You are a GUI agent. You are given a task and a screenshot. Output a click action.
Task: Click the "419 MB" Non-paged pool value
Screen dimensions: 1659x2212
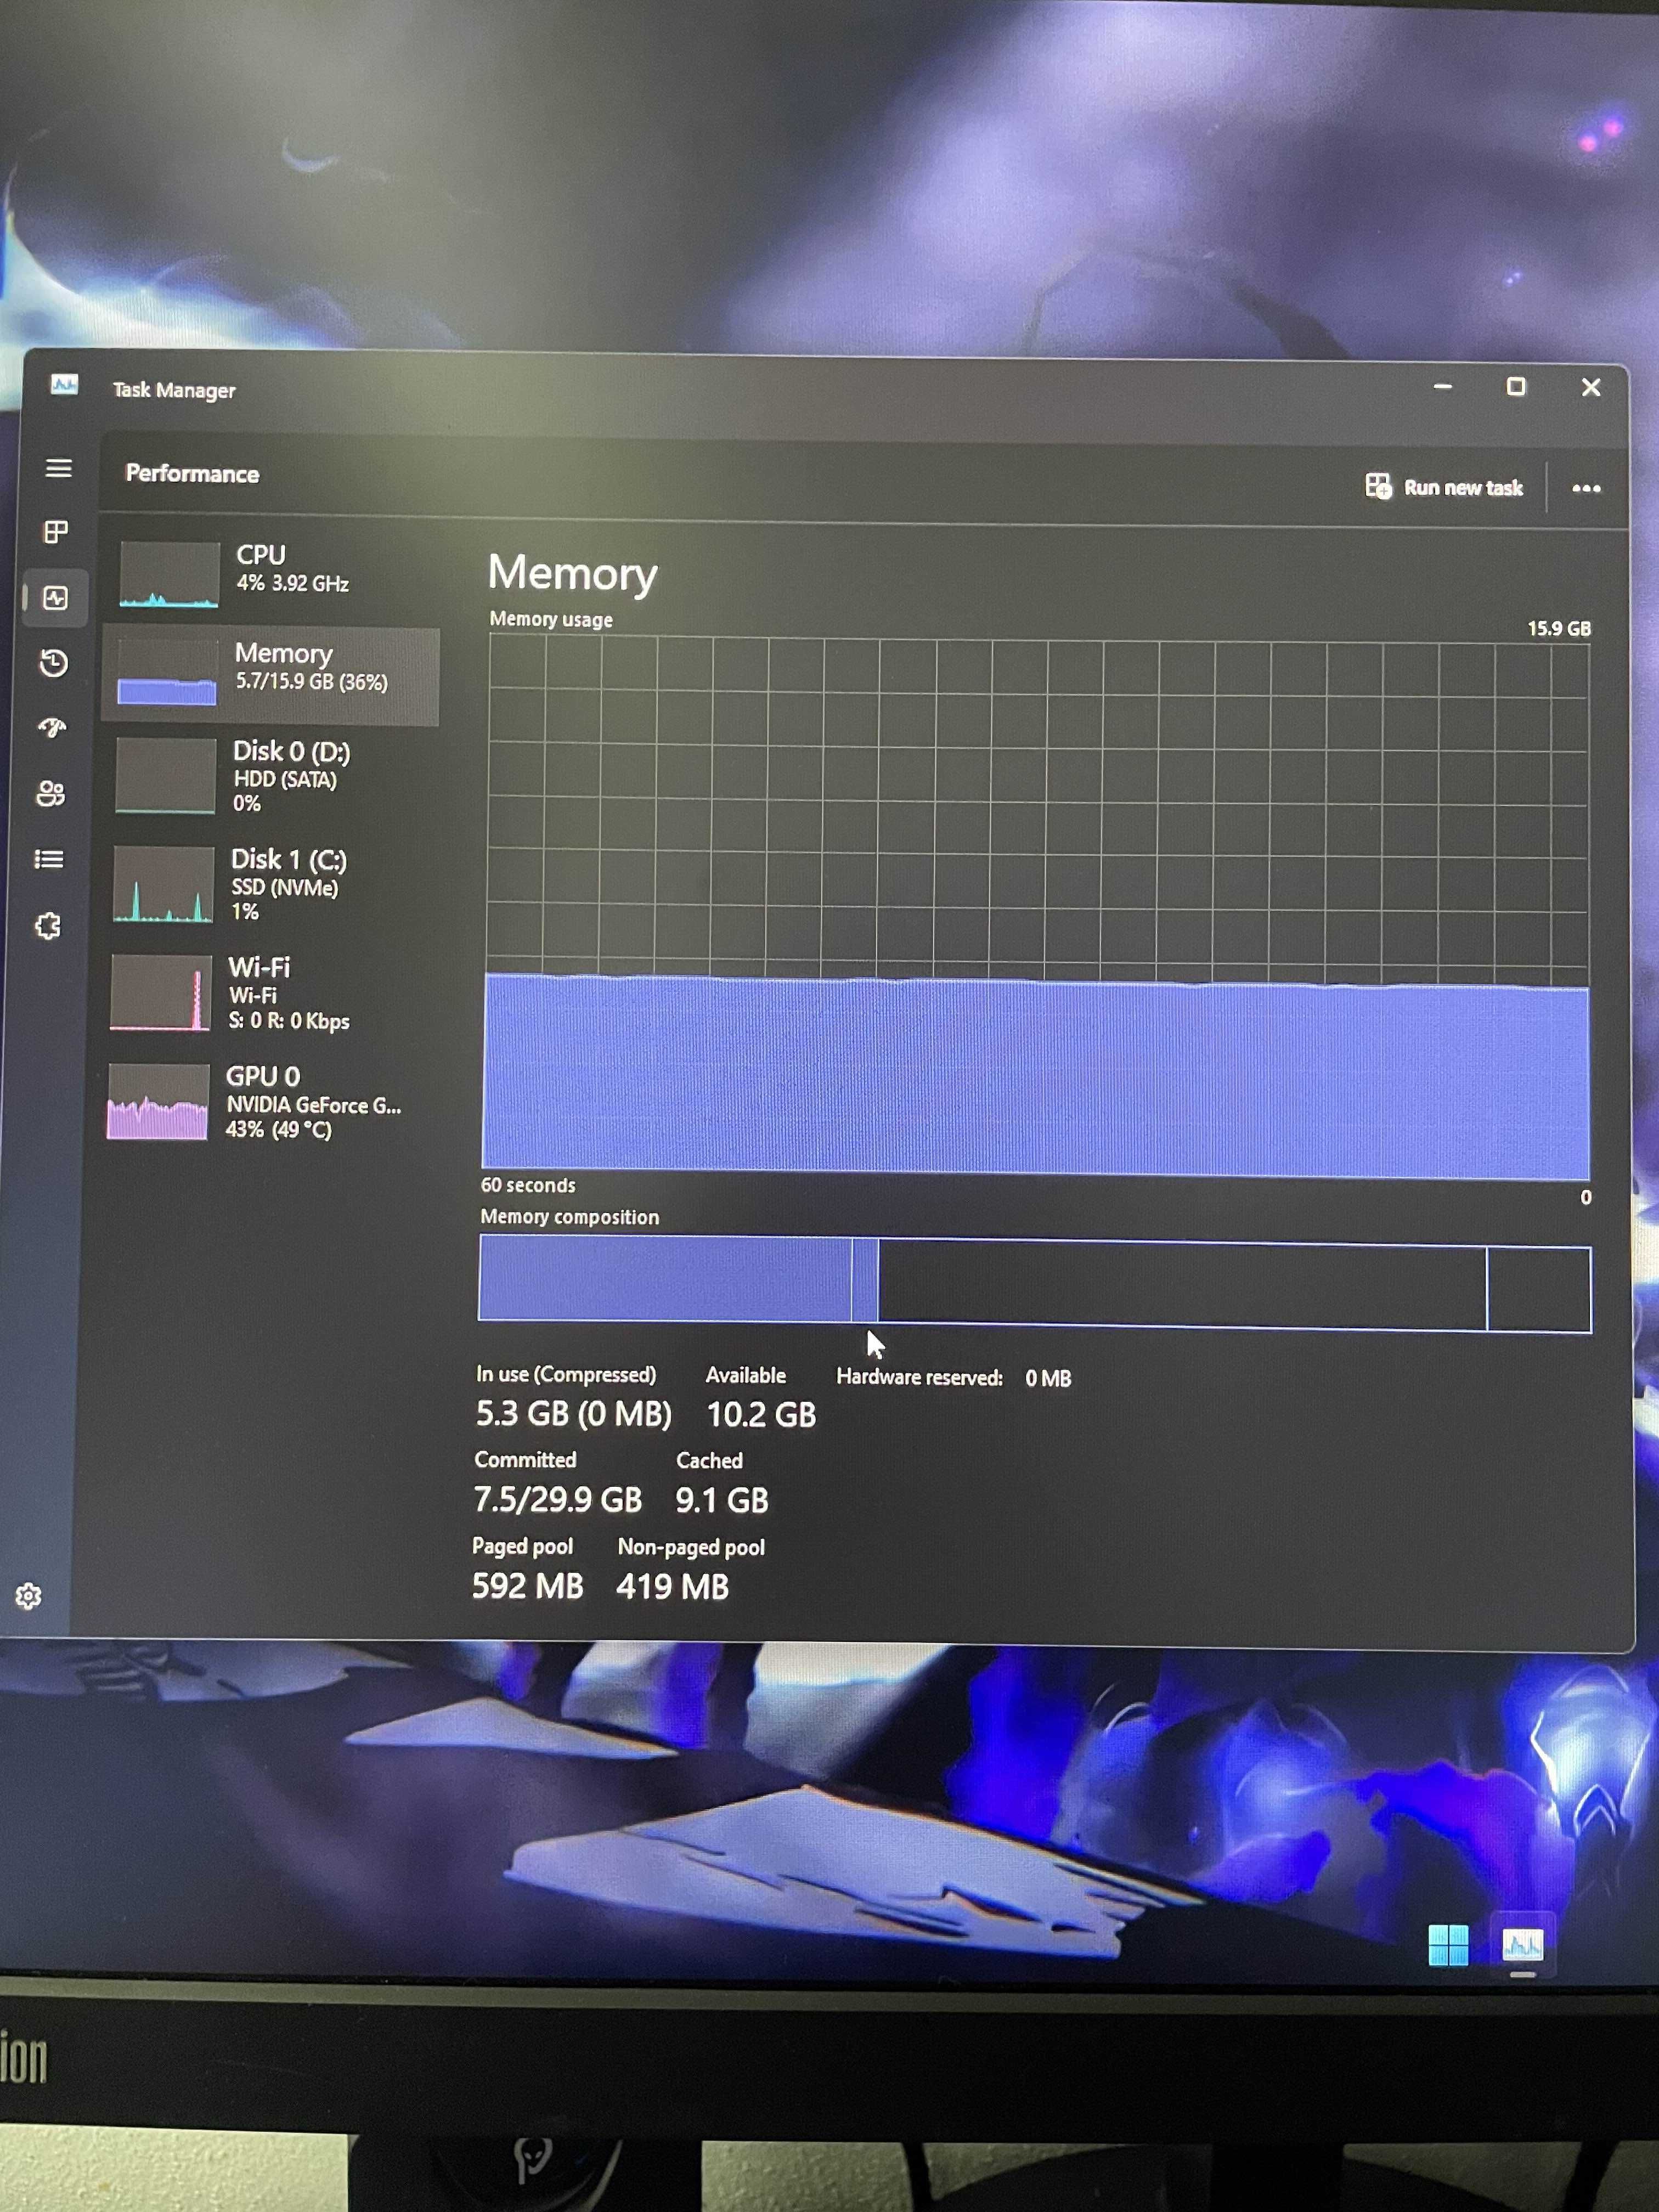click(672, 1587)
